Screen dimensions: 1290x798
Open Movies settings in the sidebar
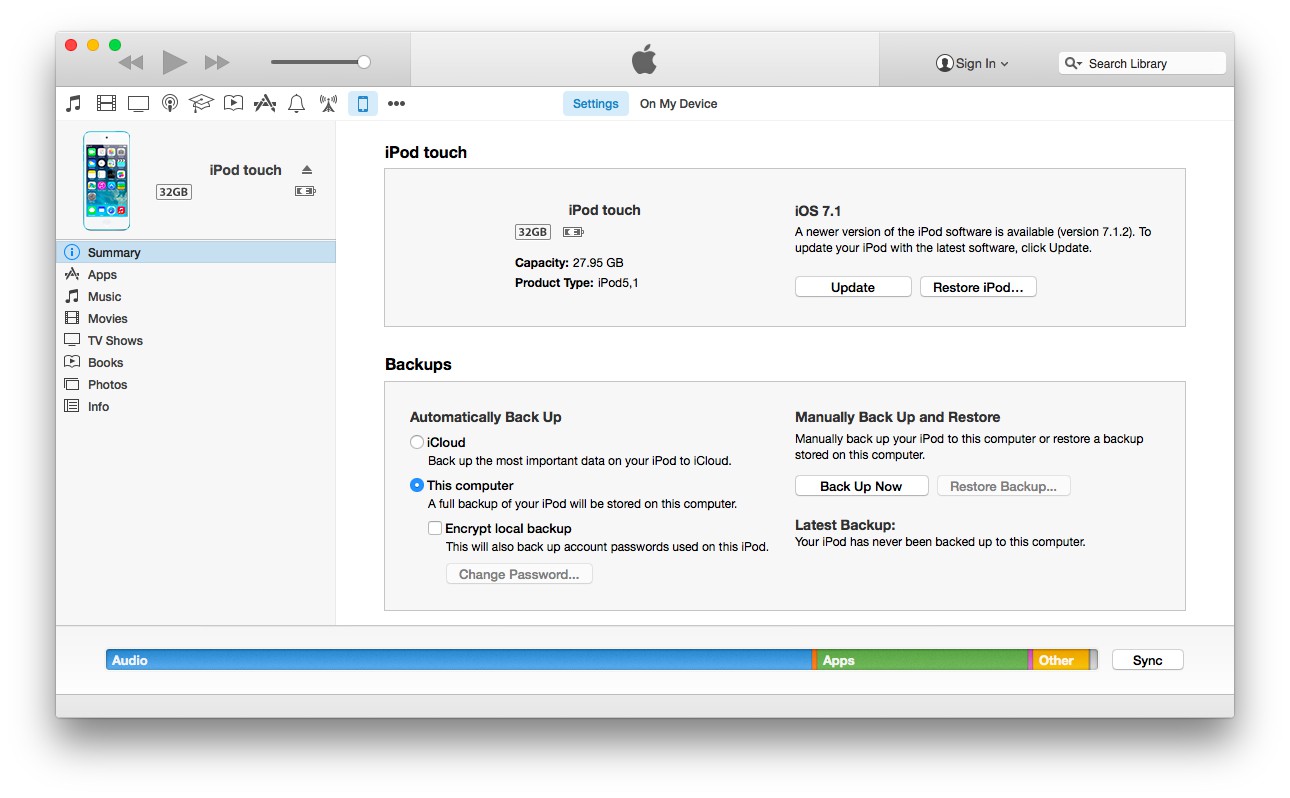(196, 318)
